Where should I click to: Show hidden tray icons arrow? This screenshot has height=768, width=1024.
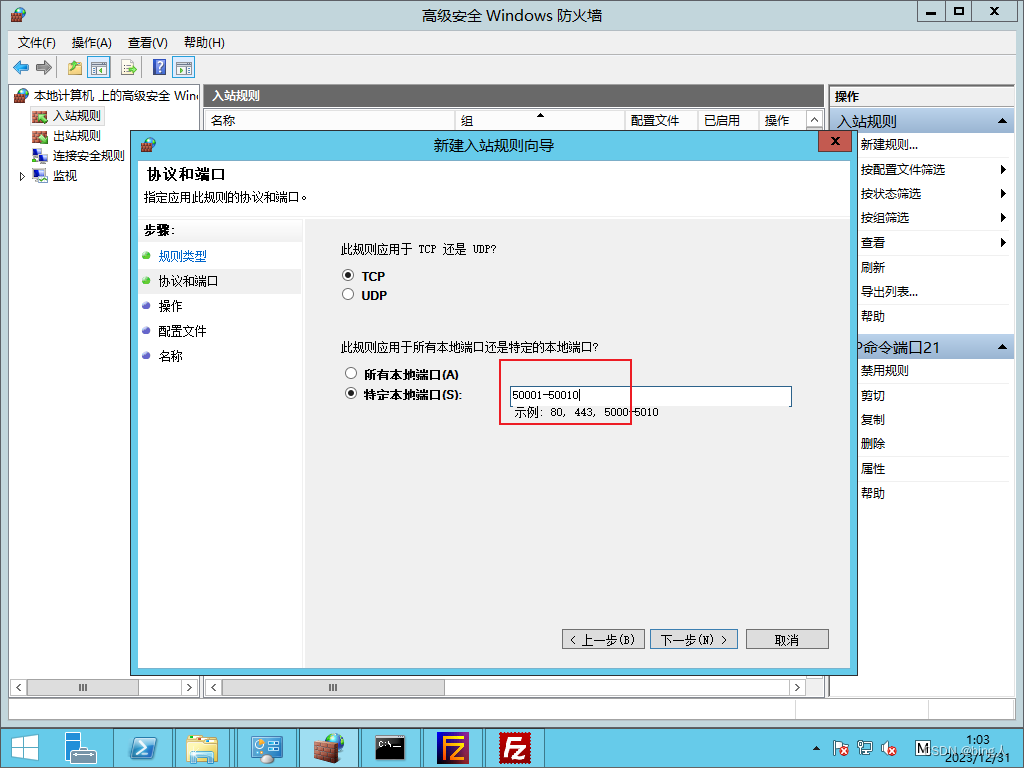(x=816, y=748)
